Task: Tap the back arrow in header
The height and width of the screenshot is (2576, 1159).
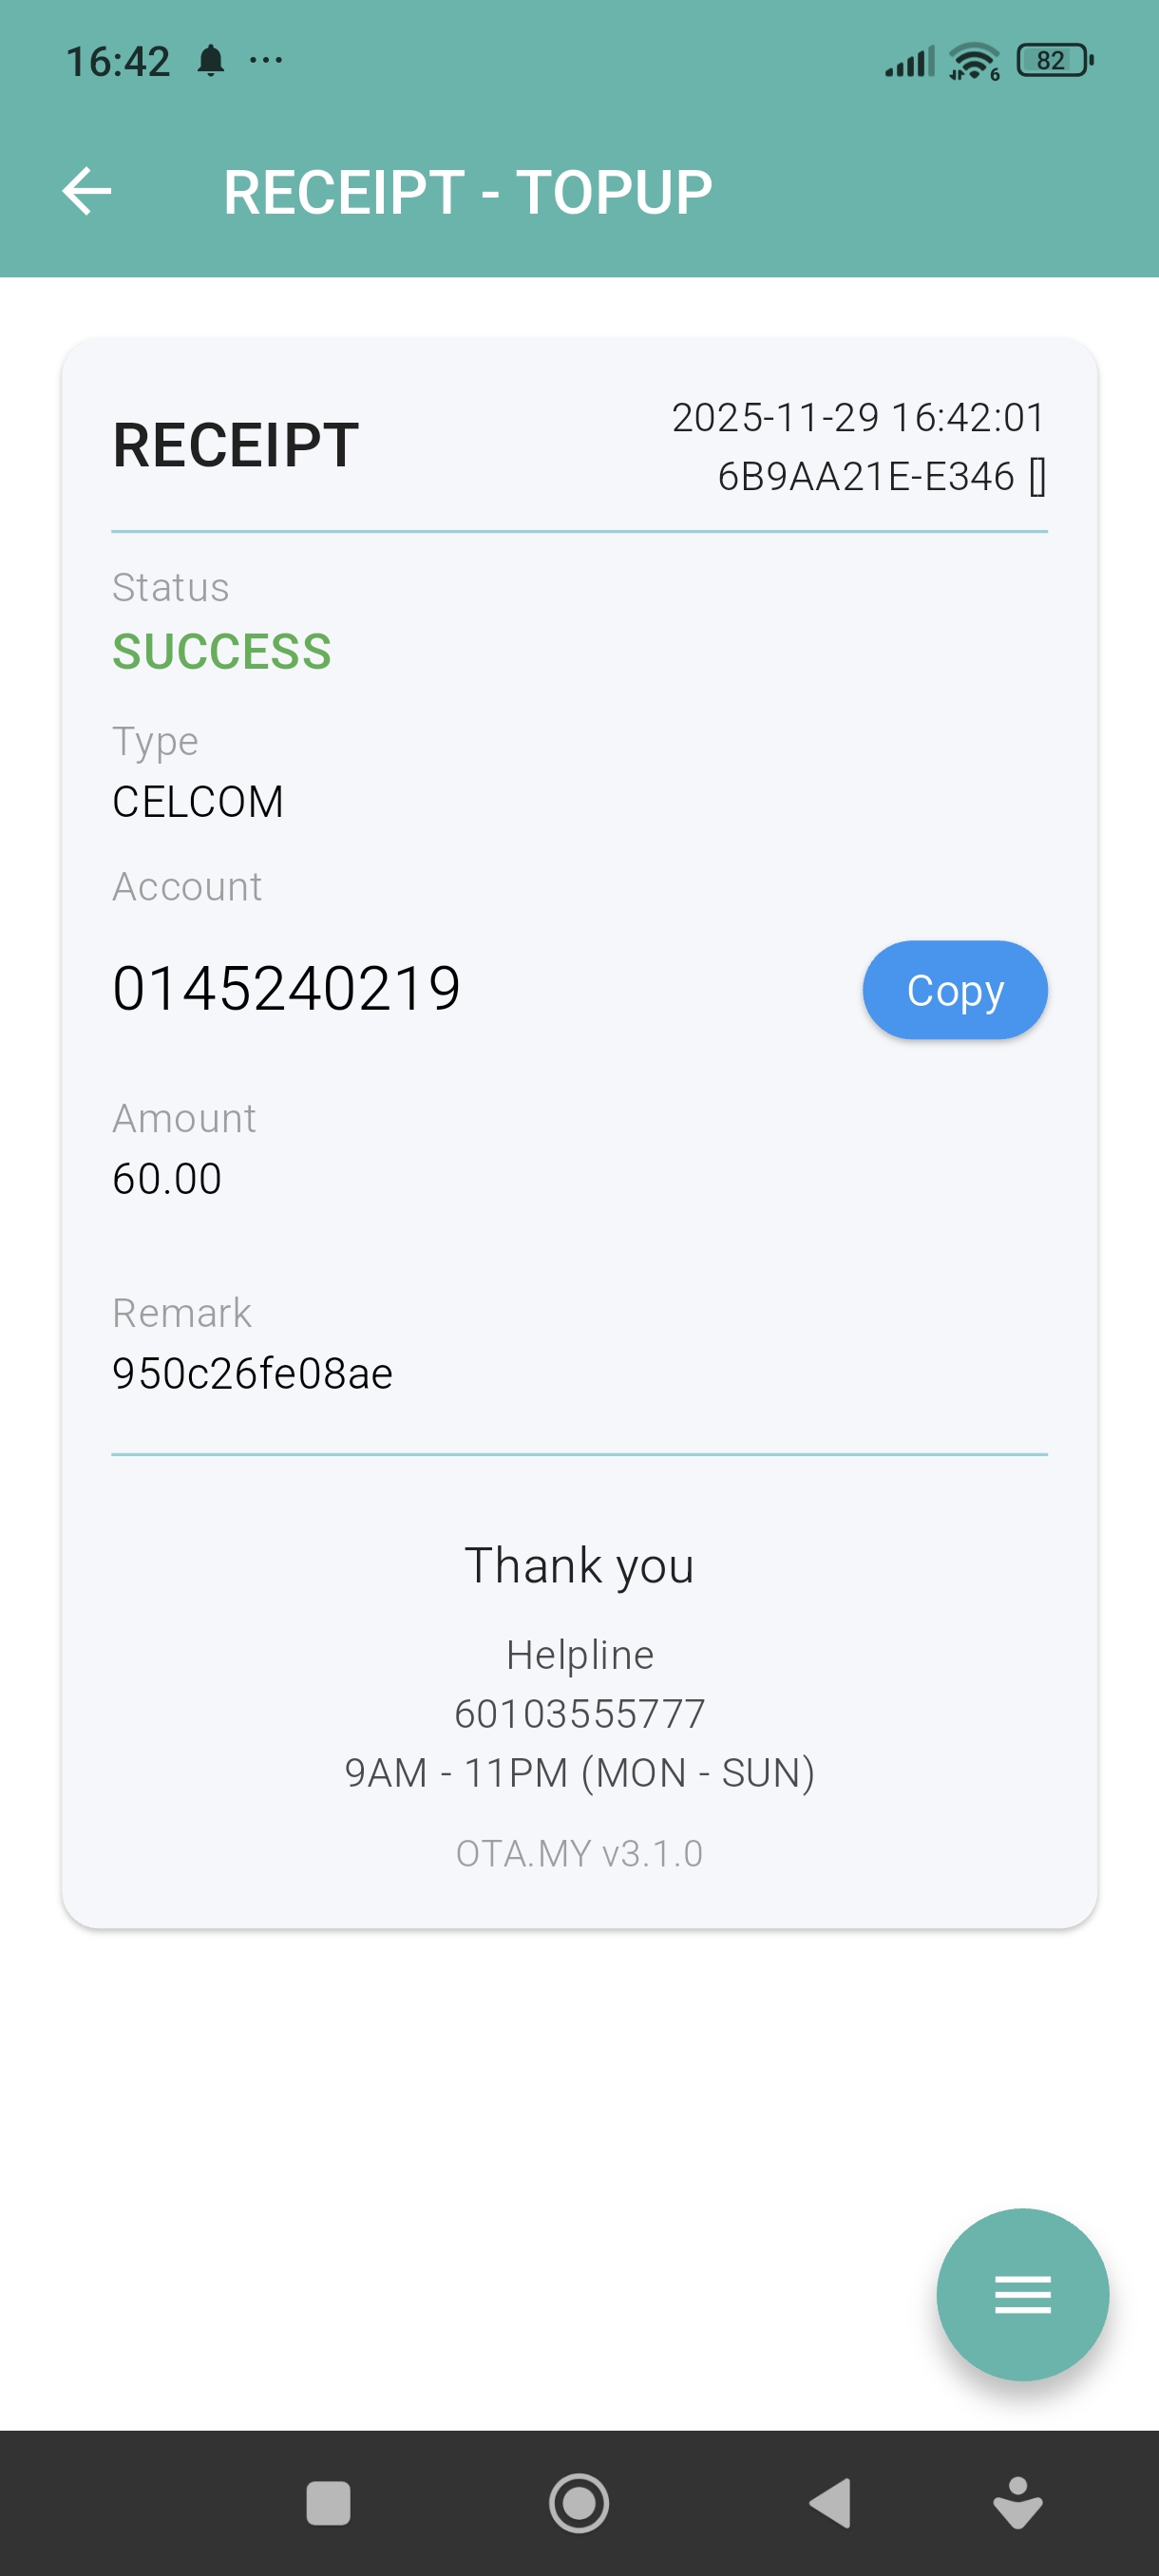Action: click(x=87, y=191)
